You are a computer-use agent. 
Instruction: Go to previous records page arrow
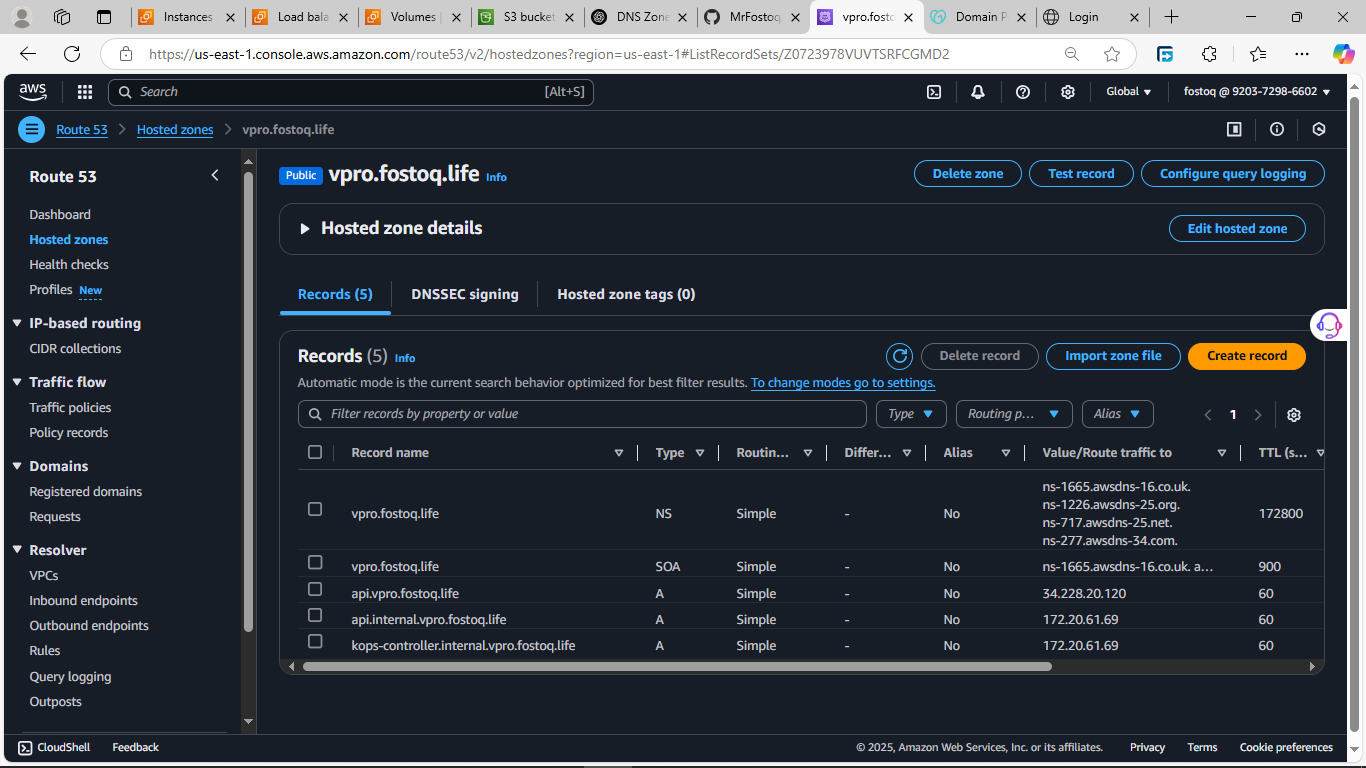click(x=1208, y=415)
